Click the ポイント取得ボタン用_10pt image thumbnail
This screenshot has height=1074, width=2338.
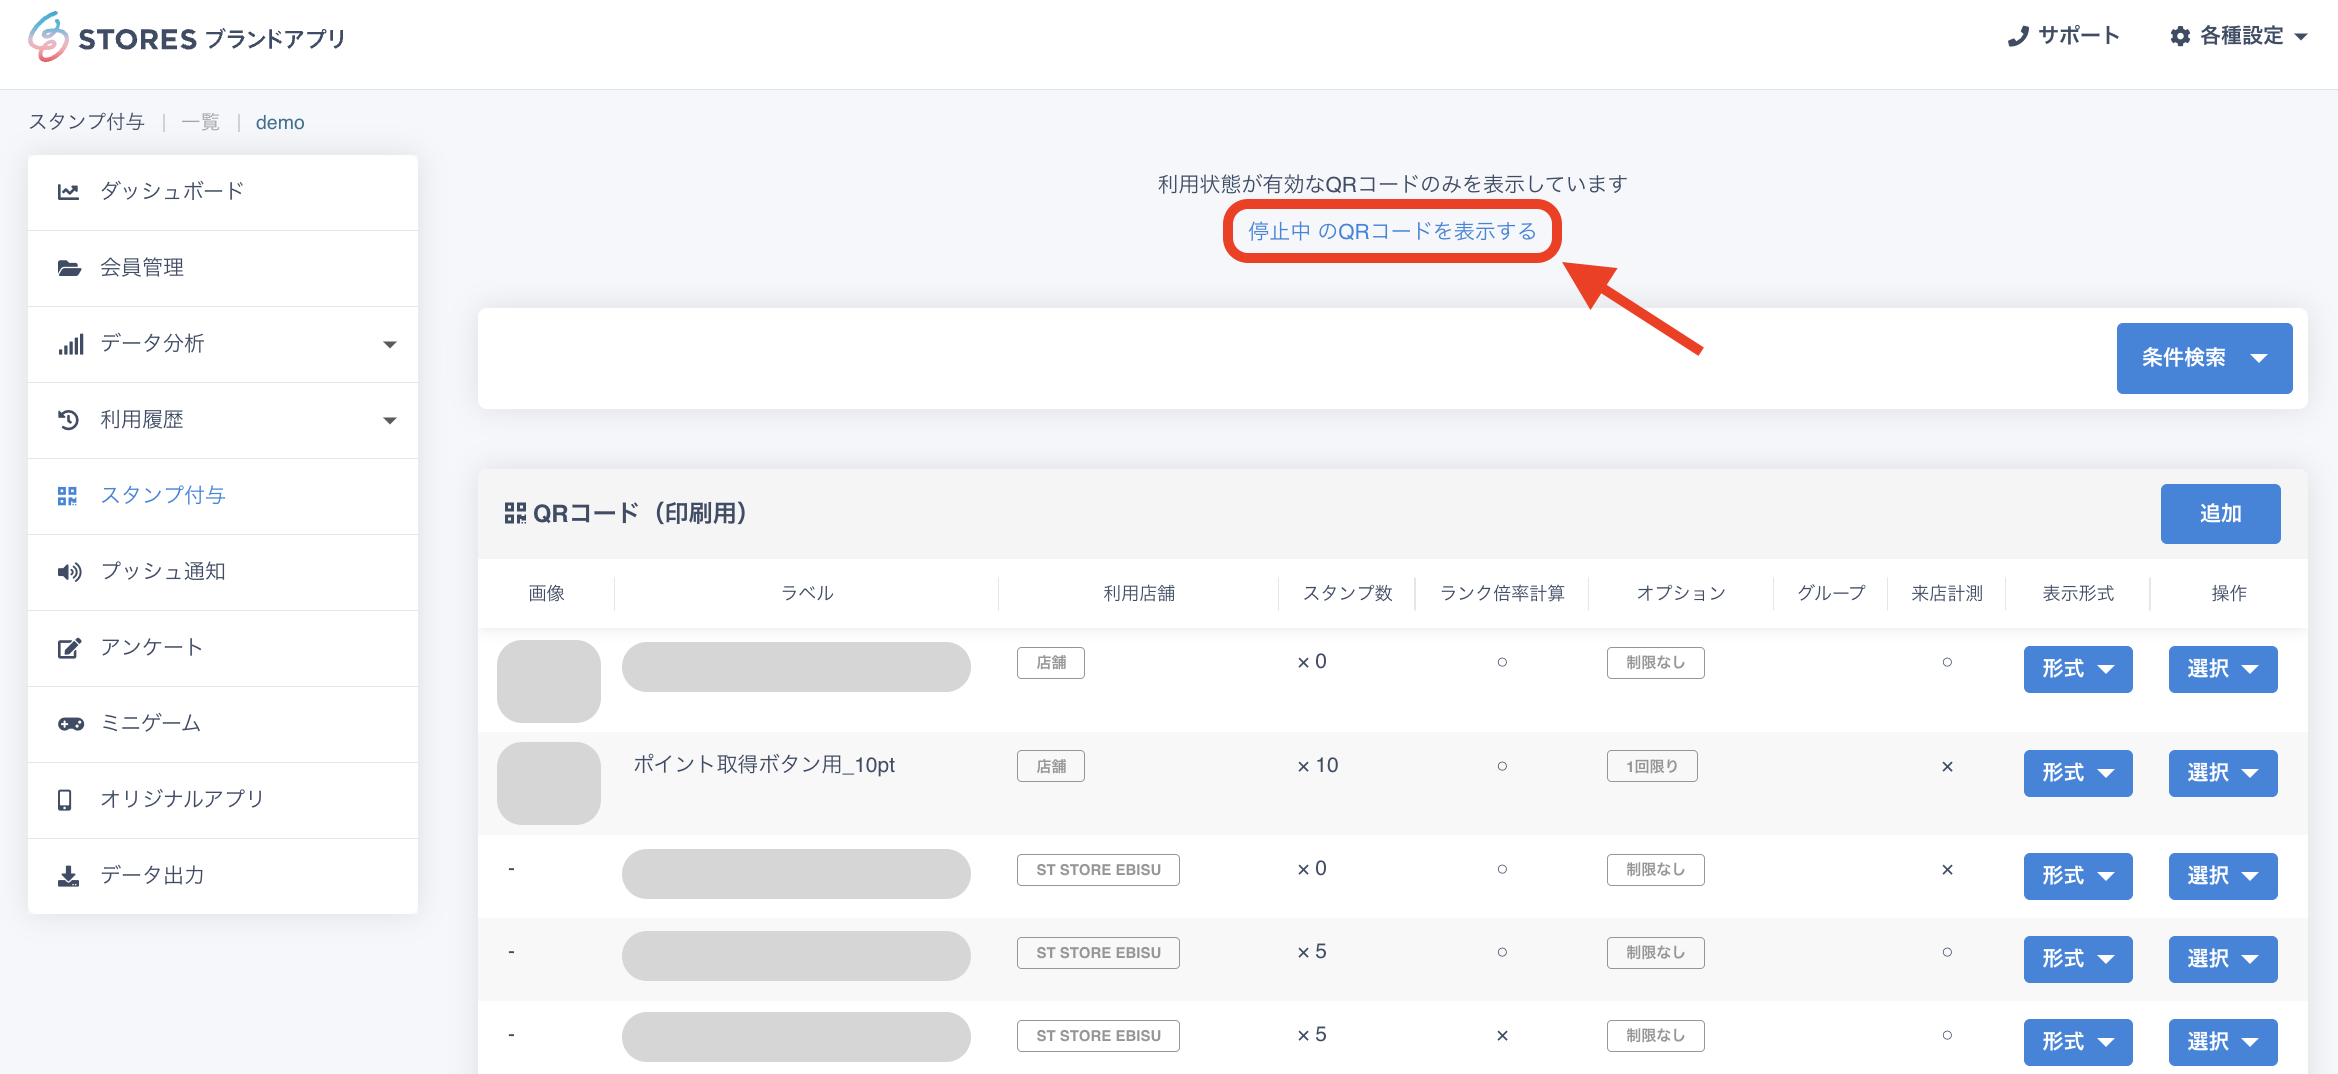tap(549, 783)
